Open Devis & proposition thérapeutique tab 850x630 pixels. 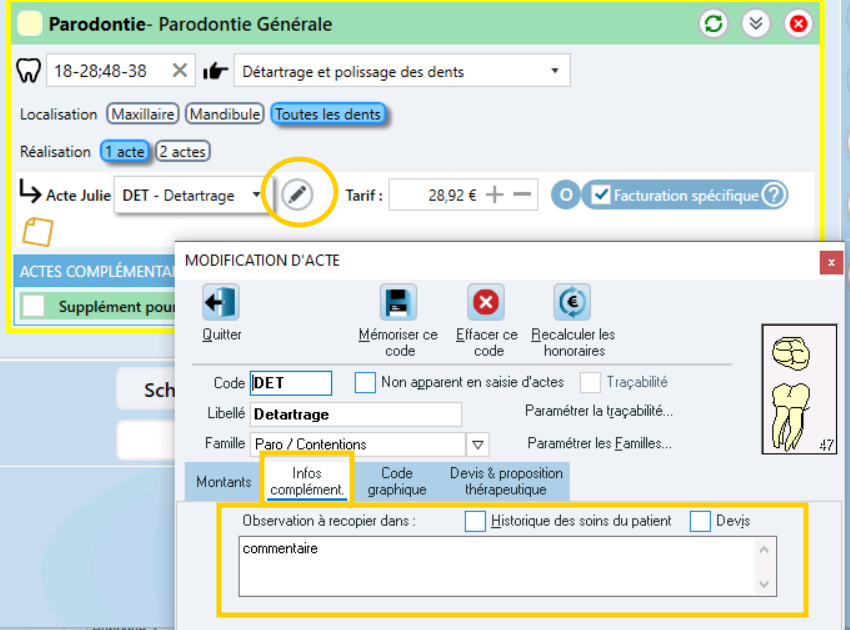tap(506, 481)
